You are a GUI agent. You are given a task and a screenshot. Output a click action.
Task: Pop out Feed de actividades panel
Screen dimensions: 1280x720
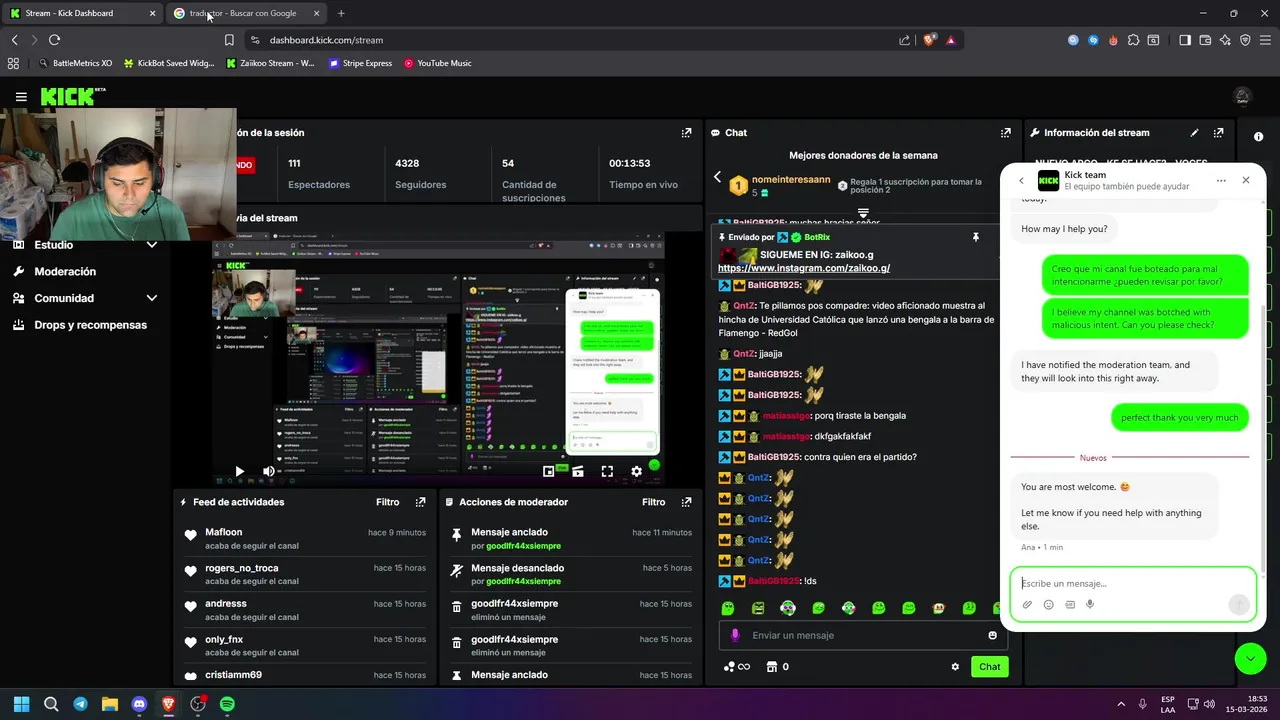[x=420, y=502]
